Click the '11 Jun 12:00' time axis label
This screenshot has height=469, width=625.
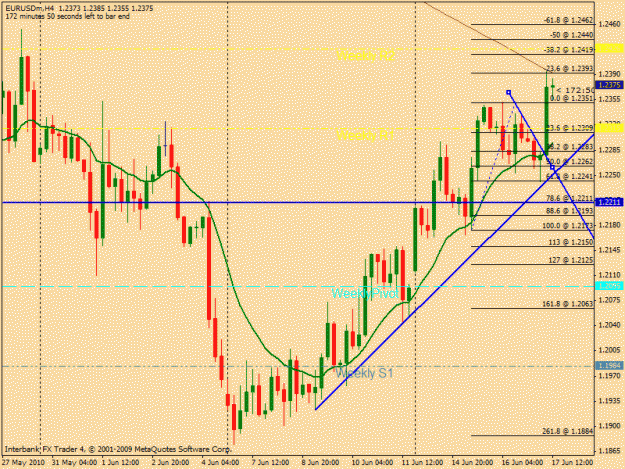pos(422,463)
